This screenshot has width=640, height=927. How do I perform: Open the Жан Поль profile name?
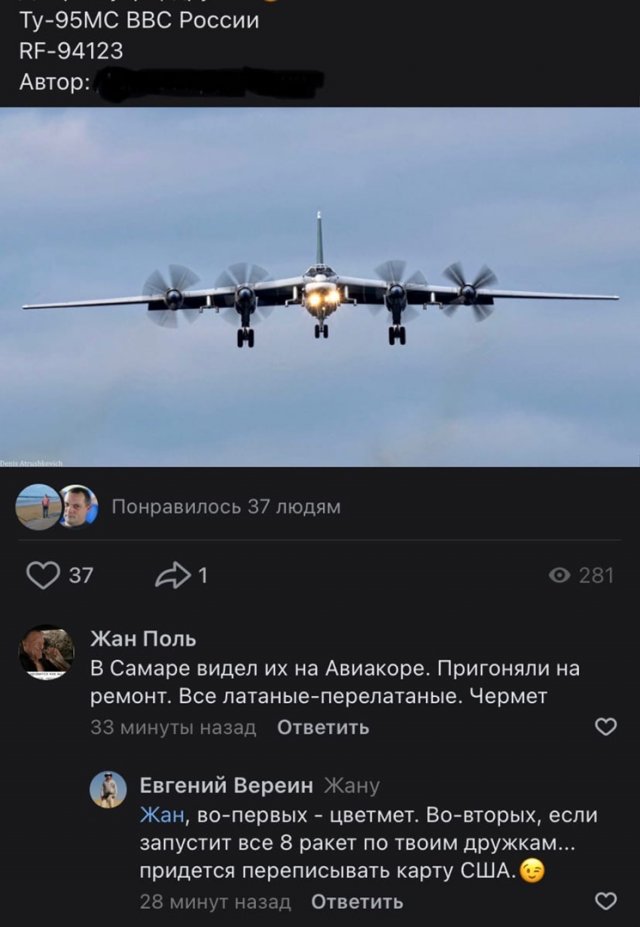coord(143,639)
